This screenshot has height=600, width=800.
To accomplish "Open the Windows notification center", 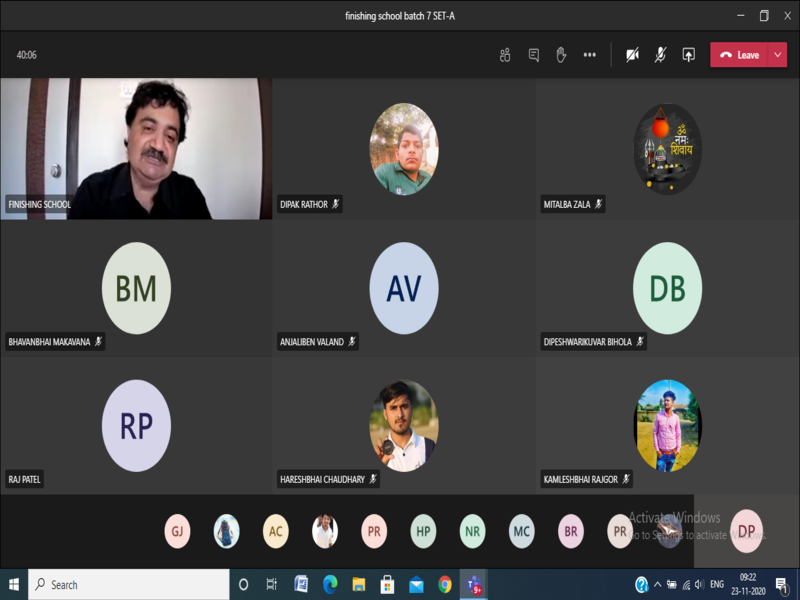I will tap(781, 584).
